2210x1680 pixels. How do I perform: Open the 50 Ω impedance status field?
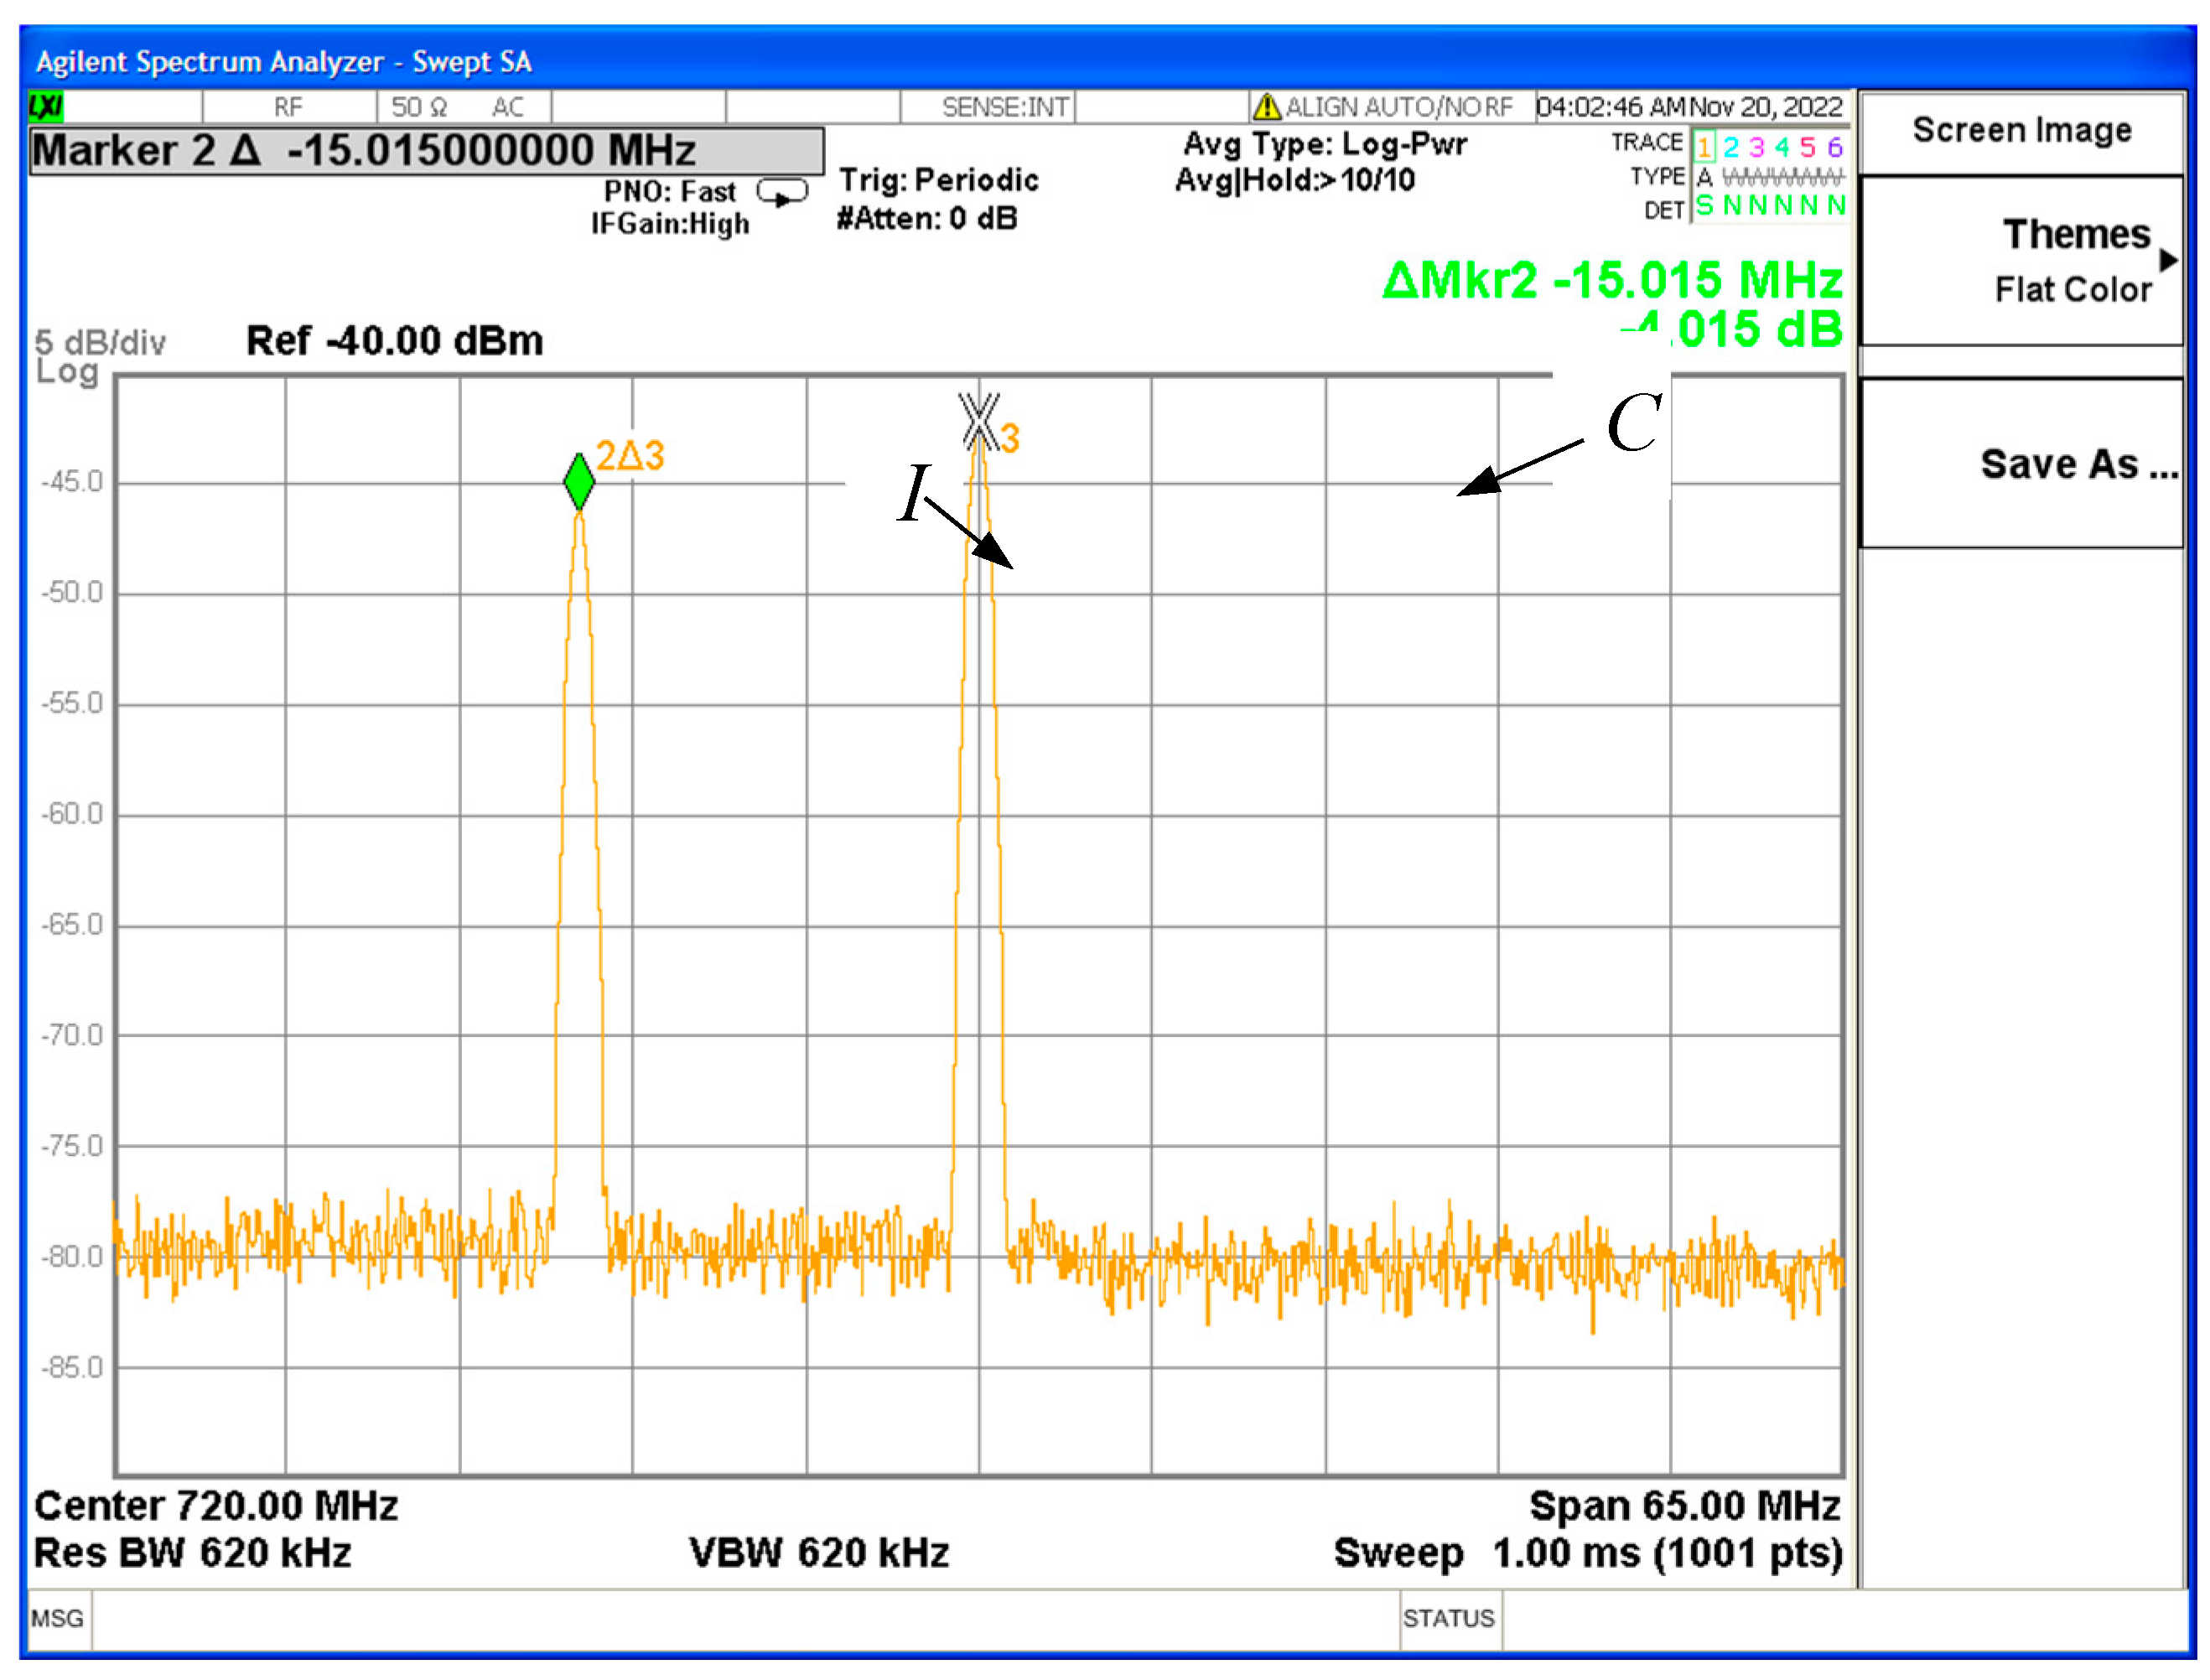418,107
